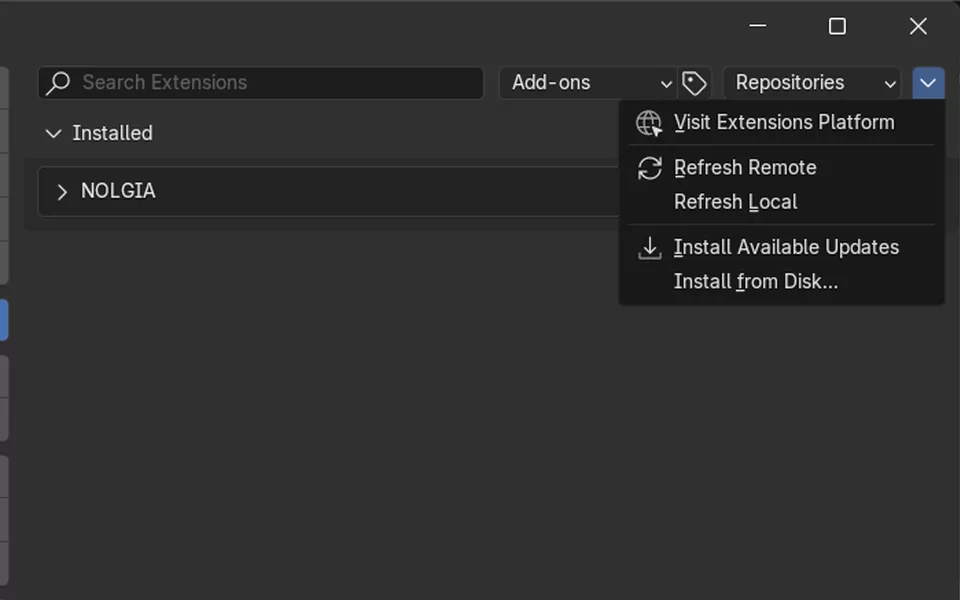This screenshot has width=960, height=600.
Task: Select Install Available Updates
Action: [x=781, y=247]
